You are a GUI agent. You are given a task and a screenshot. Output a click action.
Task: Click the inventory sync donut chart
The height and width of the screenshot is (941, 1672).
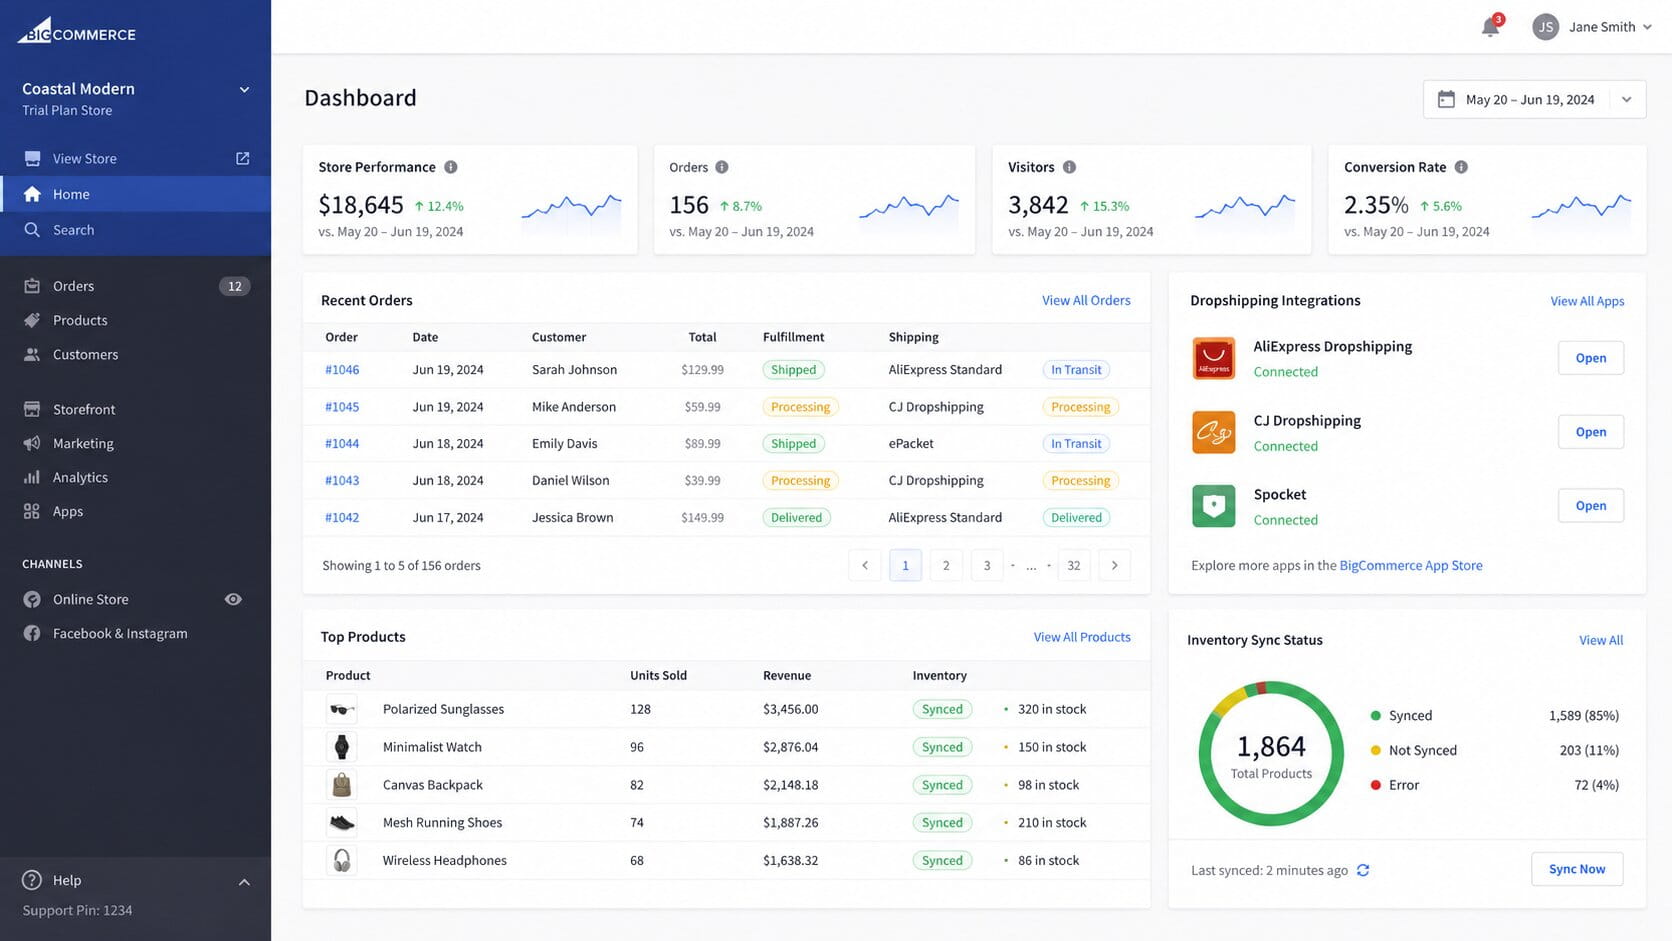pos(1271,753)
